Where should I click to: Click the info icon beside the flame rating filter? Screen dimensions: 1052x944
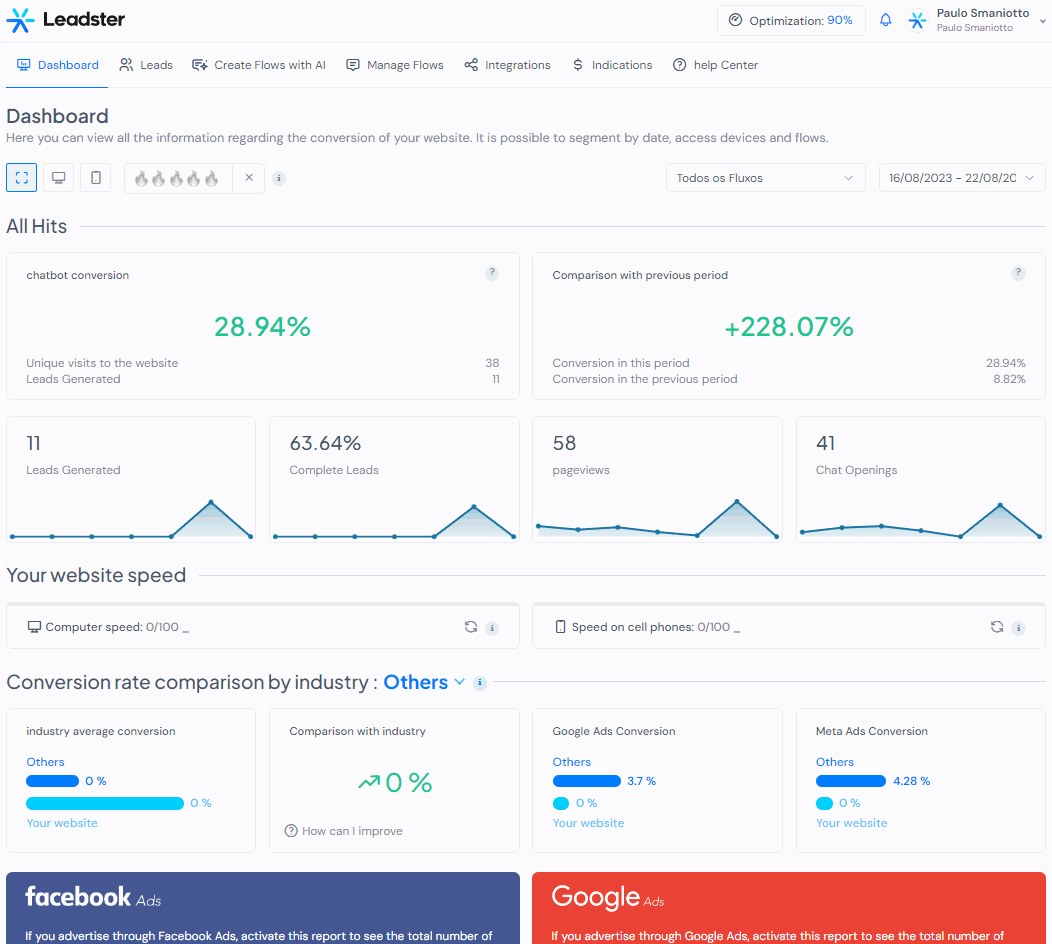(279, 178)
